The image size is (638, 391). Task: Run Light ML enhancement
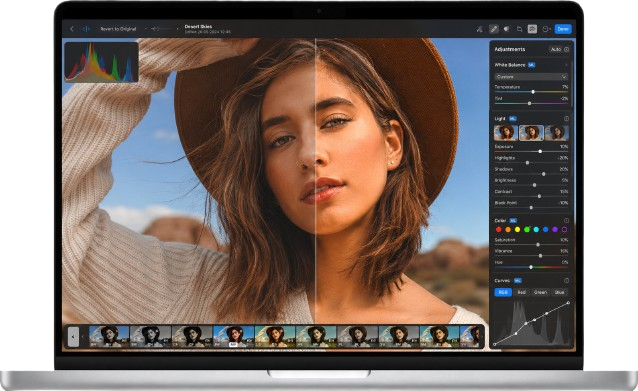(513, 118)
